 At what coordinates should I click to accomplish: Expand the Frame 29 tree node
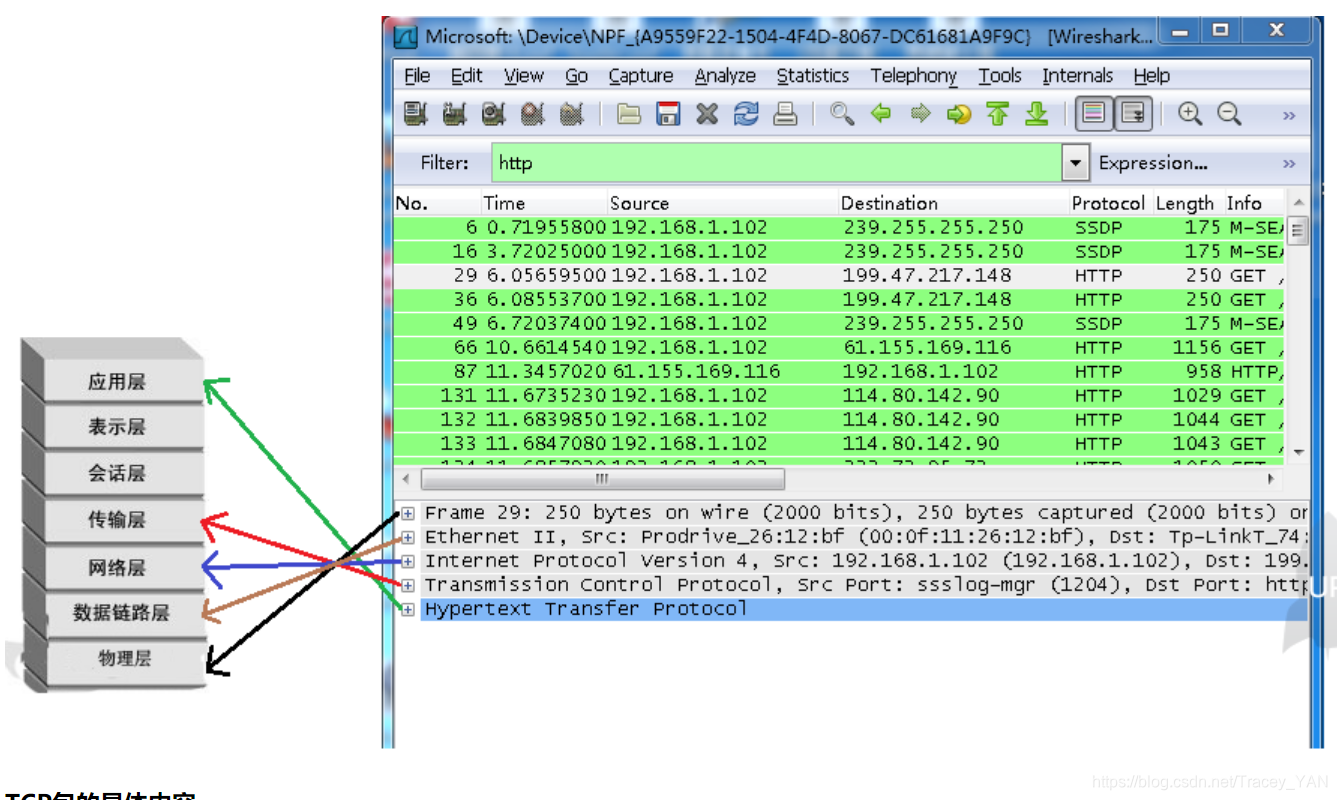coord(408,513)
